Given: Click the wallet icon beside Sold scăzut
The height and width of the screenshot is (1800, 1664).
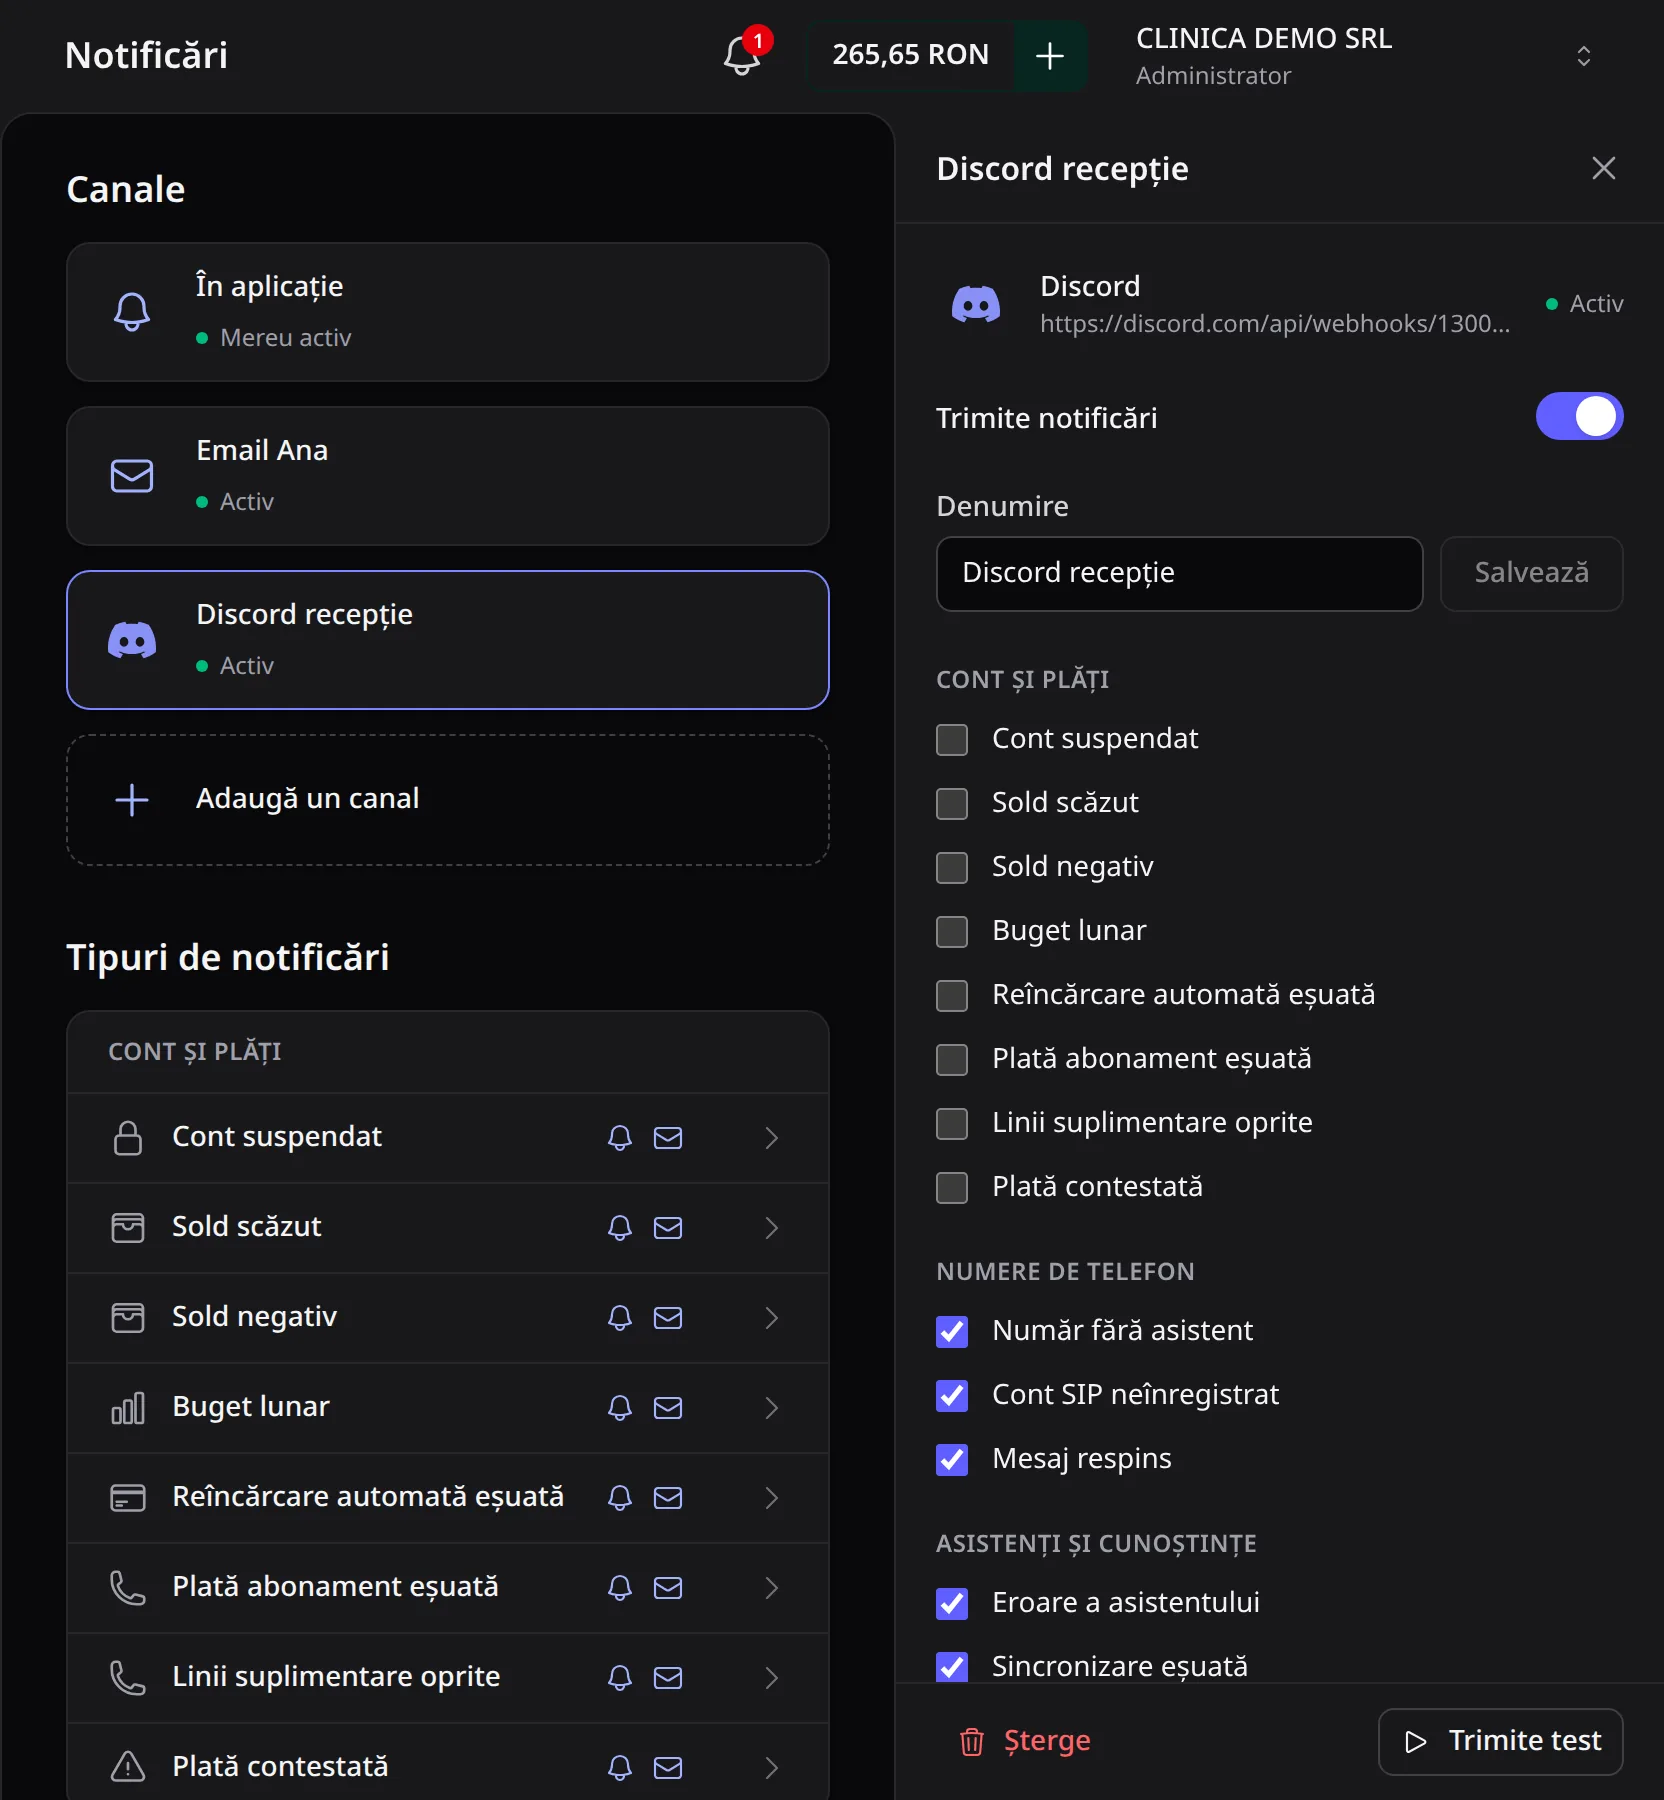Looking at the screenshot, I should click(128, 1228).
